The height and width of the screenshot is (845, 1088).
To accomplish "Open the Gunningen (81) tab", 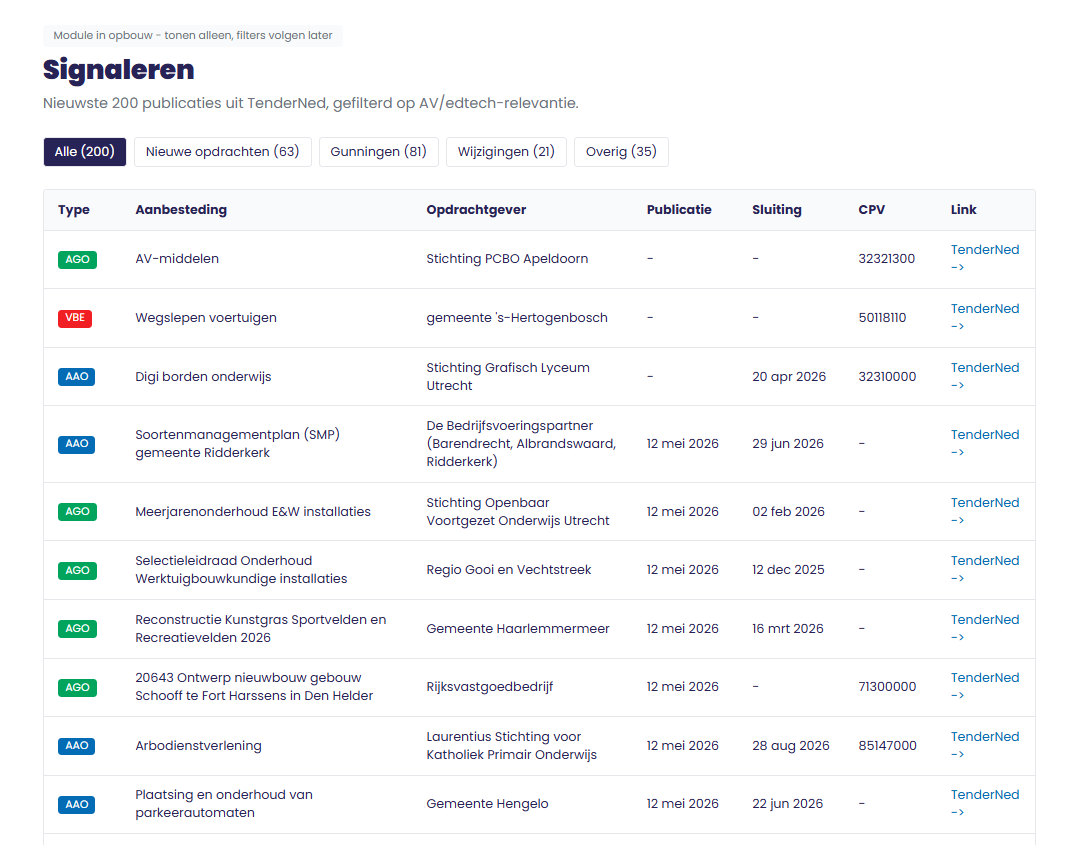I will [x=379, y=152].
